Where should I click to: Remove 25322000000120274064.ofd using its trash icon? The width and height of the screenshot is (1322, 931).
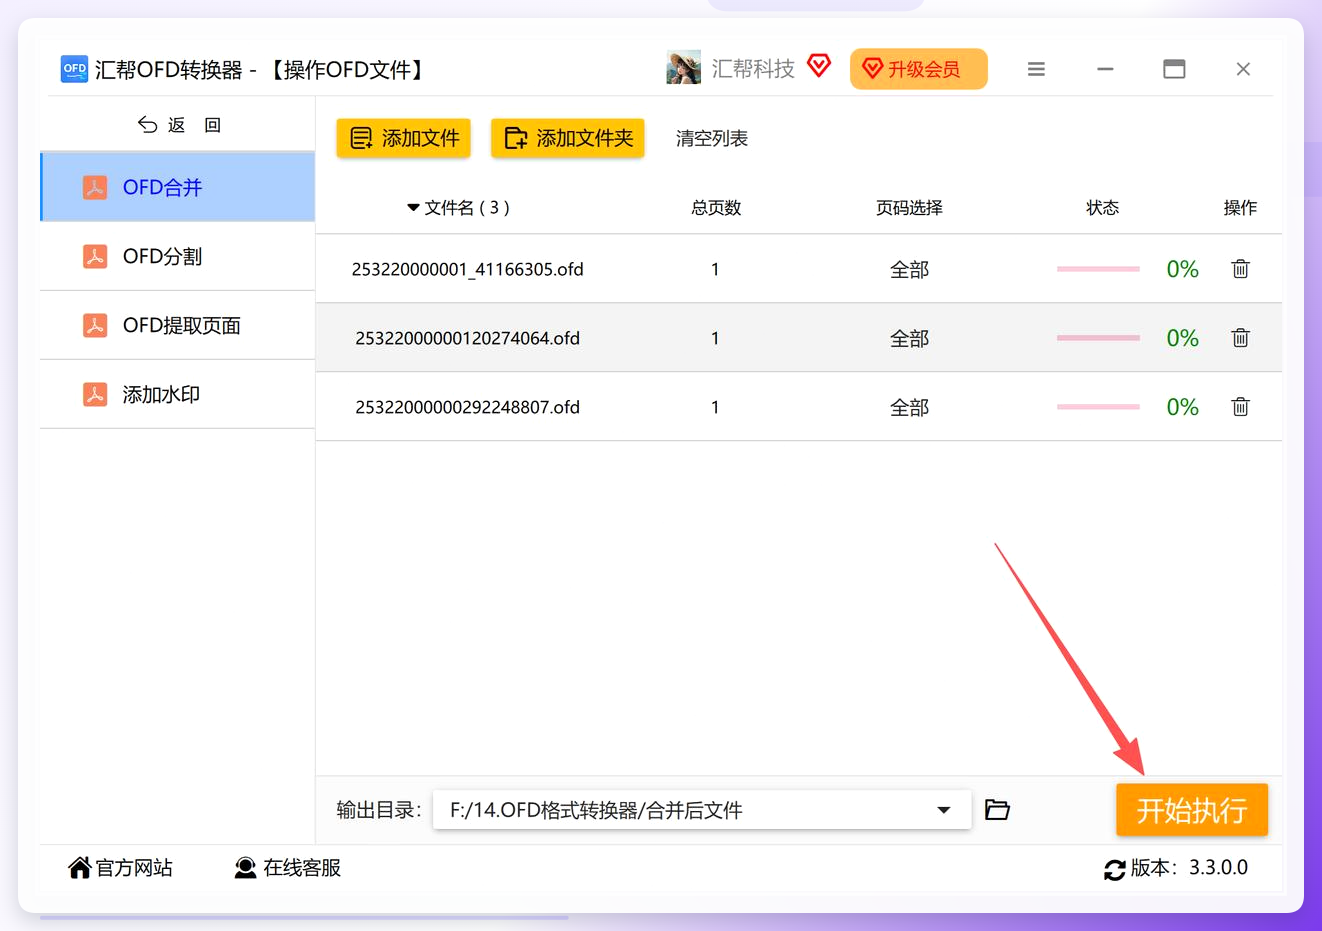coord(1240,338)
